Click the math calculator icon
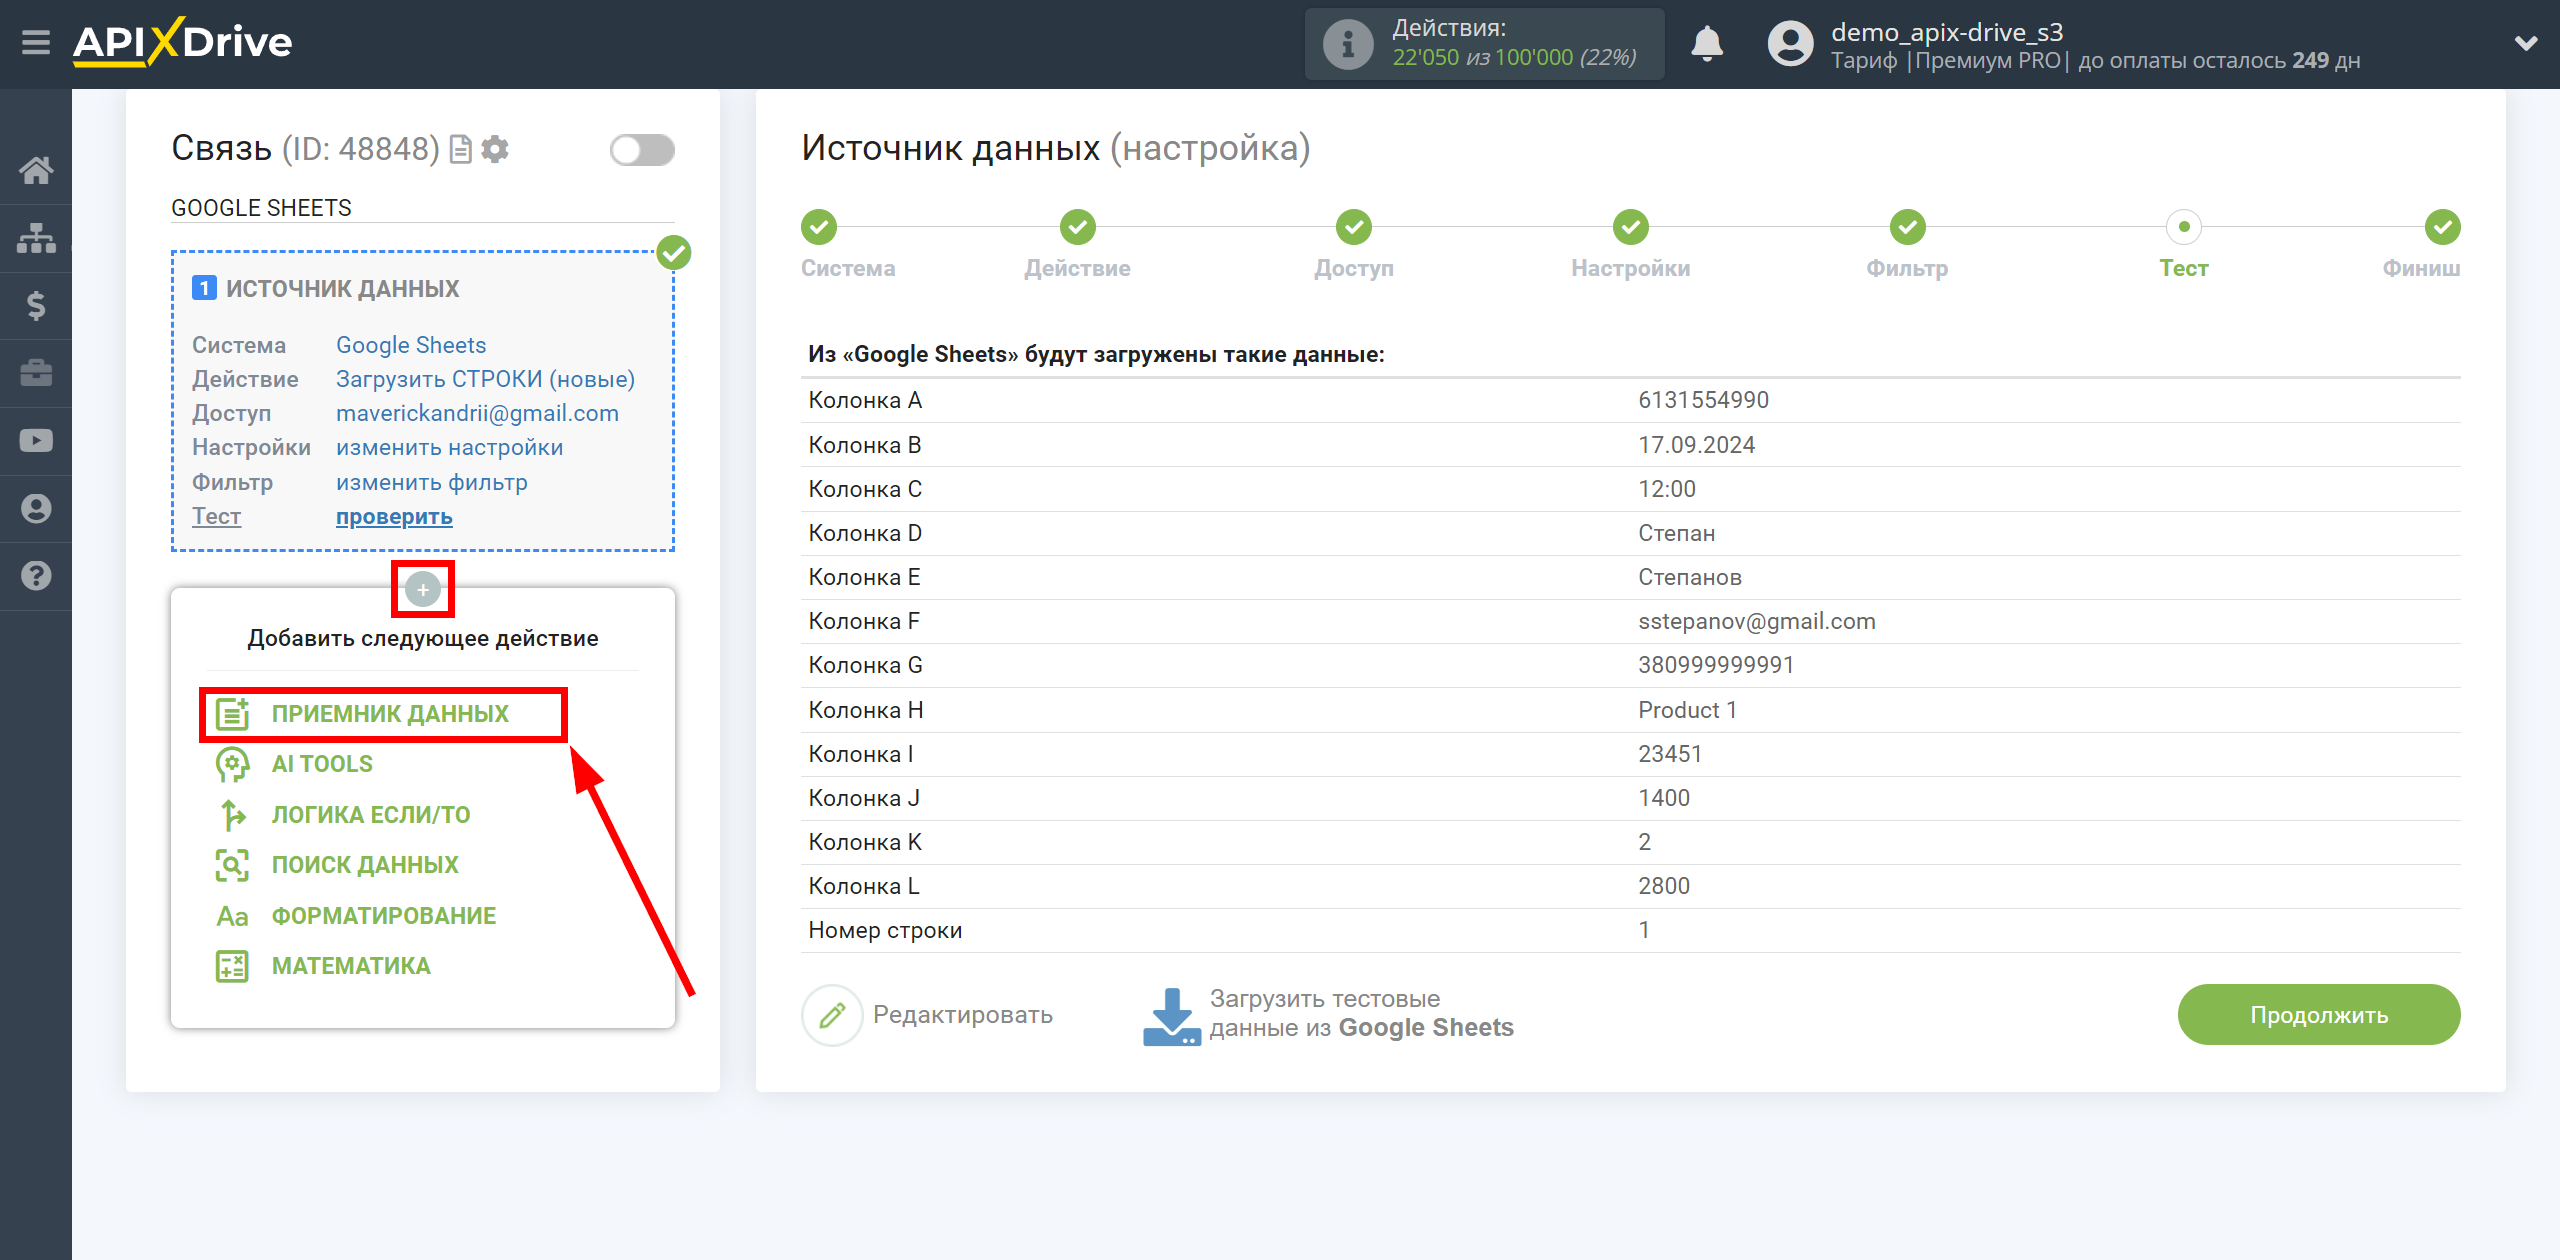Image resolution: width=2560 pixels, height=1260 pixels. coord(232,966)
